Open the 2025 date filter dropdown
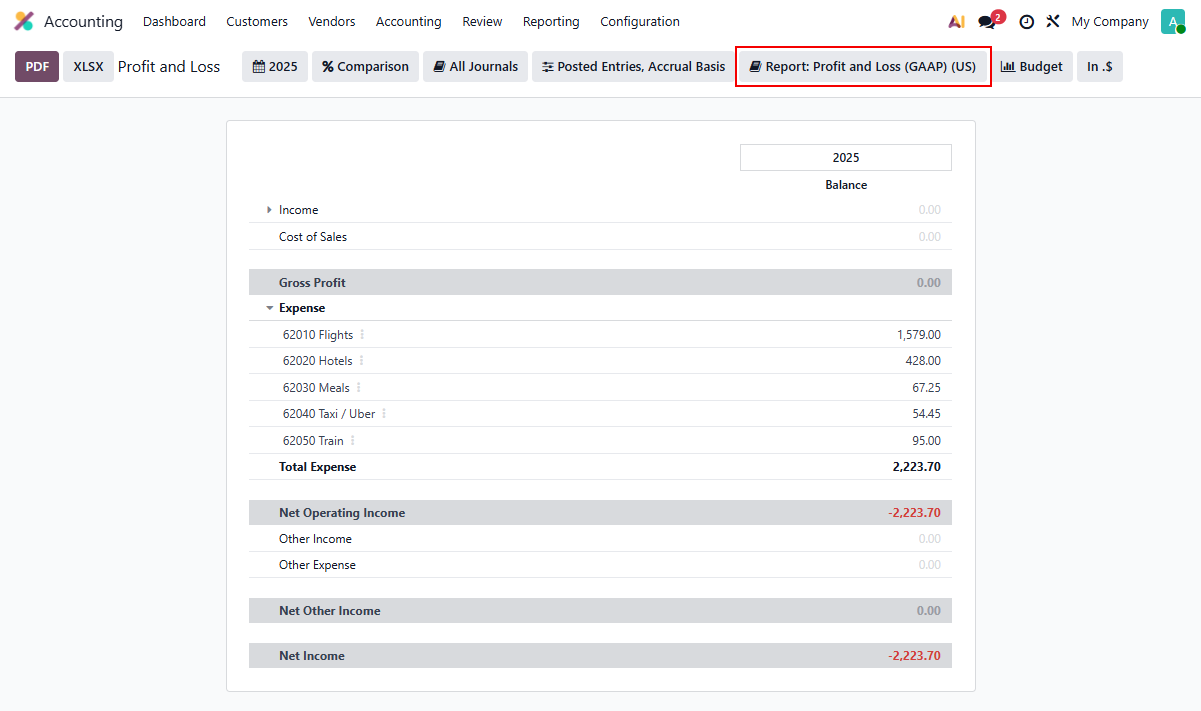This screenshot has width=1201, height=711. [x=275, y=67]
